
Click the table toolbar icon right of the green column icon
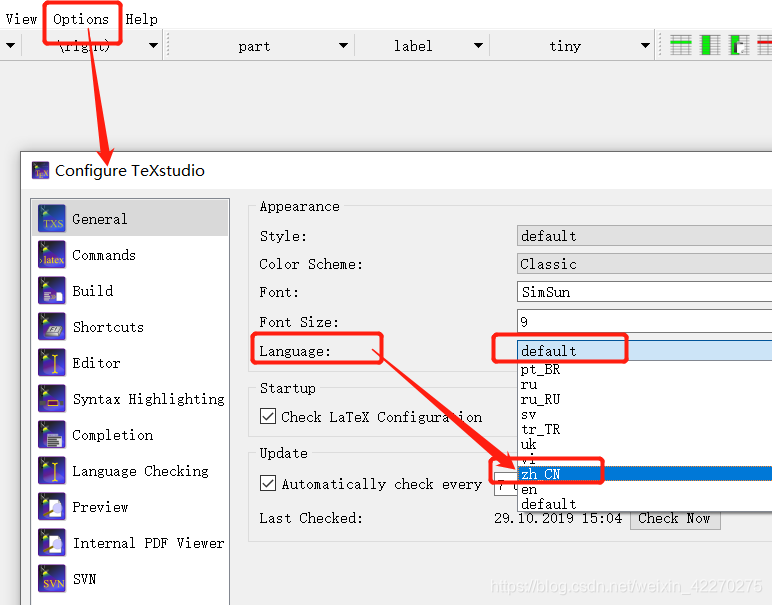[x=739, y=45]
